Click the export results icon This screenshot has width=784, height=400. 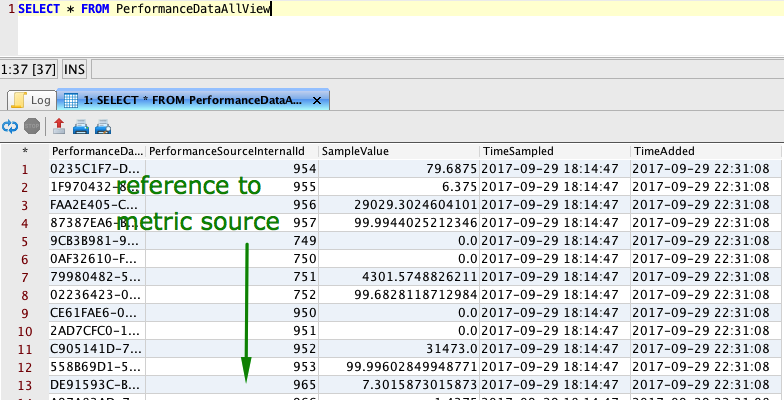[58, 126]
